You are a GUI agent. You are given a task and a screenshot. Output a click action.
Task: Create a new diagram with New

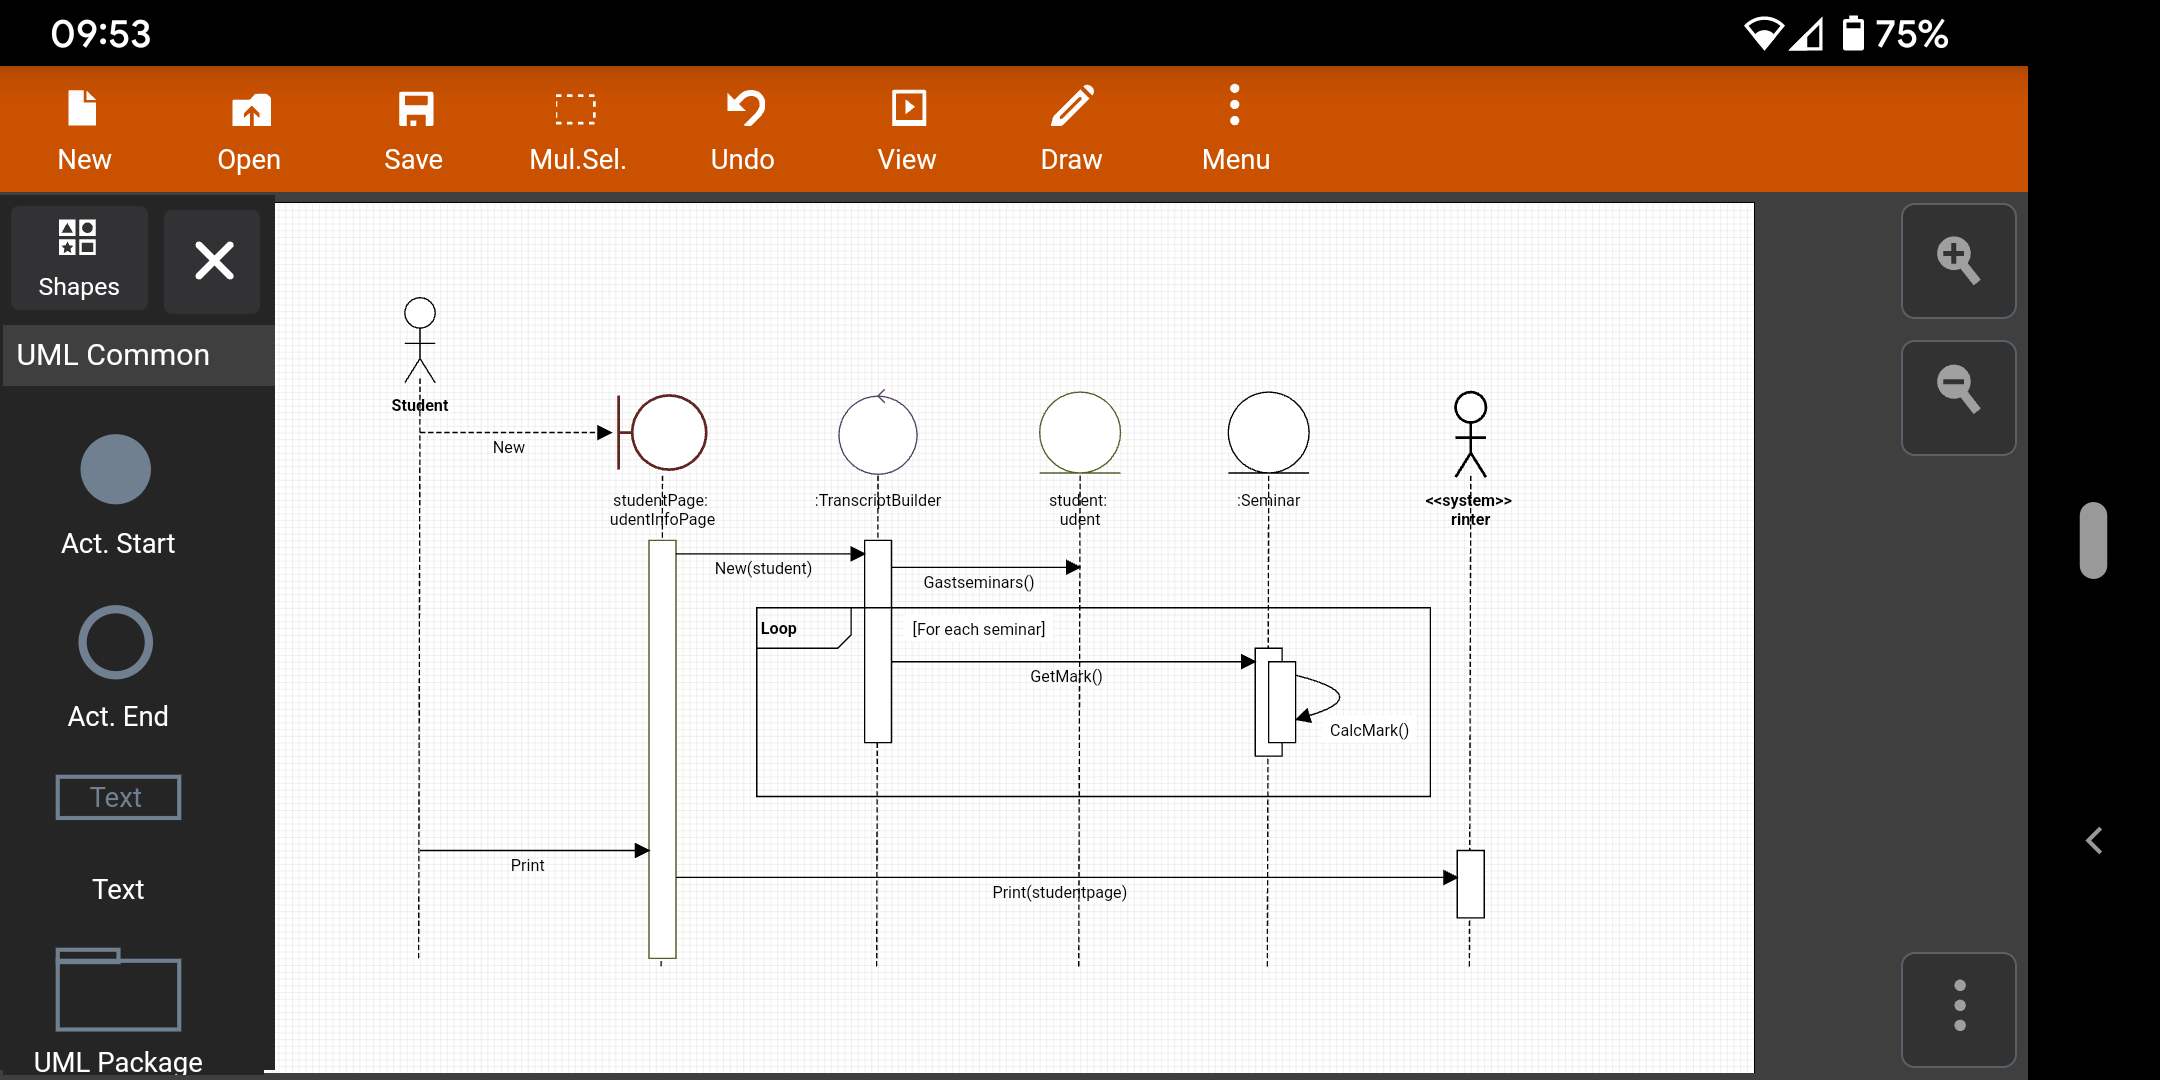coord(84,130)
